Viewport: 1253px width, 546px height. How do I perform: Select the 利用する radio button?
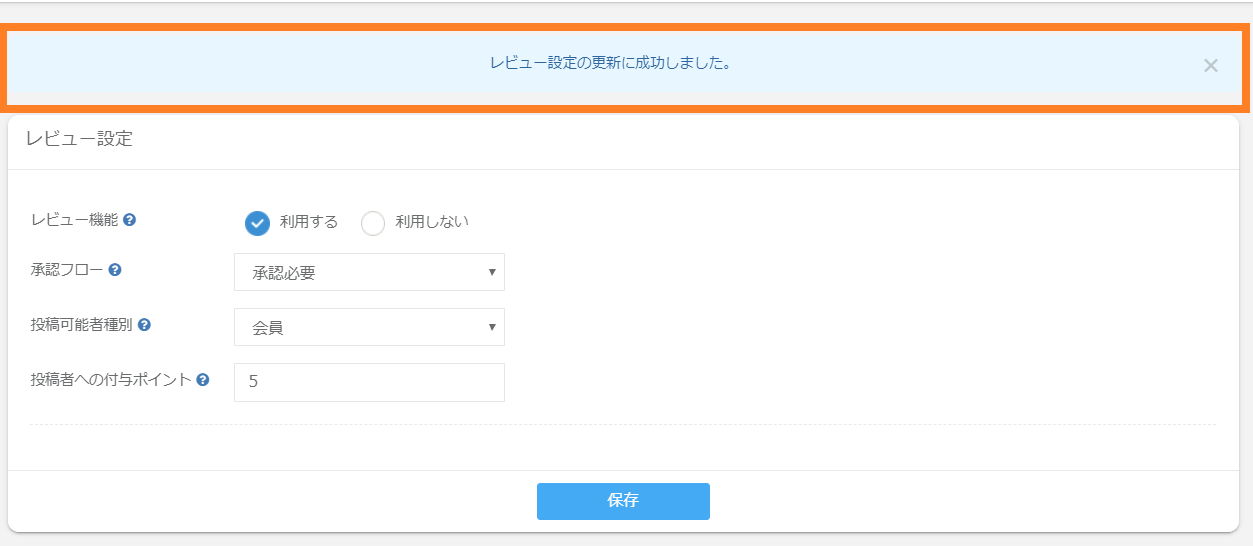click(x=257, y=223)
